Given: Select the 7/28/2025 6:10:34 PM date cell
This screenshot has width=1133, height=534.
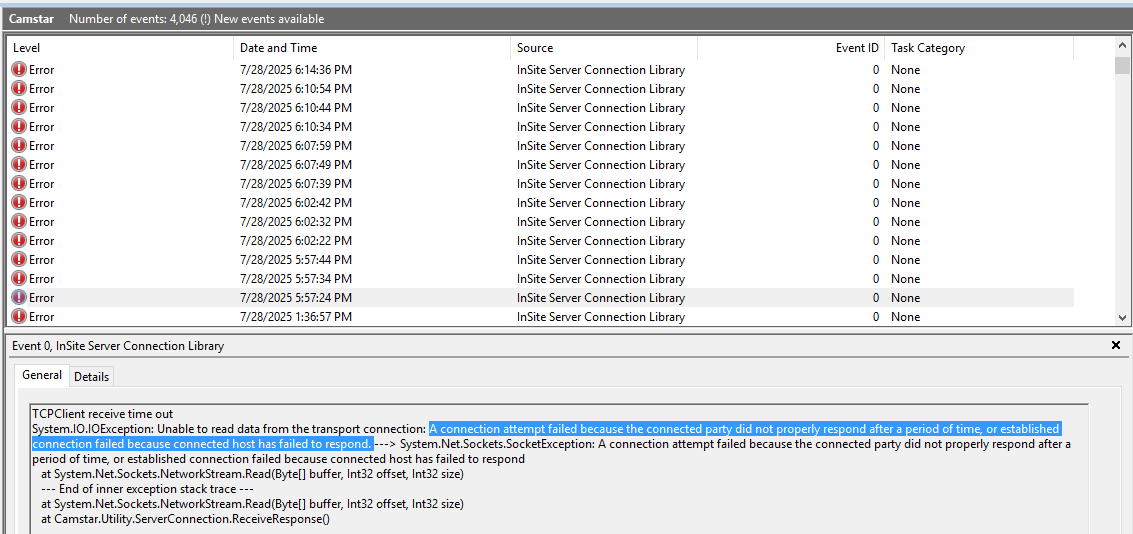Looking at the screenshot, I should (x=296, y=126).
